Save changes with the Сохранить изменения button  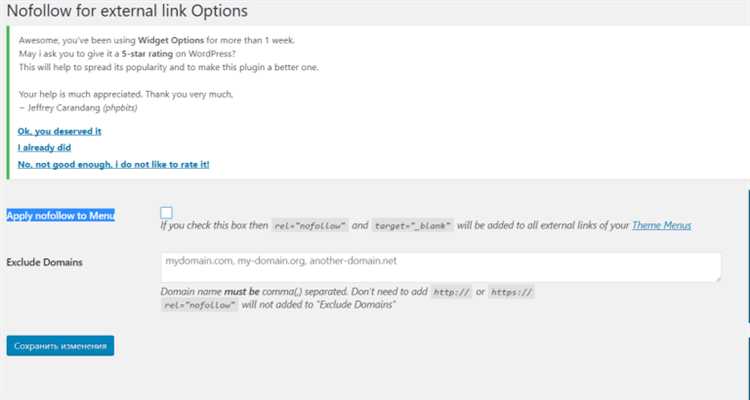point(60,345)
